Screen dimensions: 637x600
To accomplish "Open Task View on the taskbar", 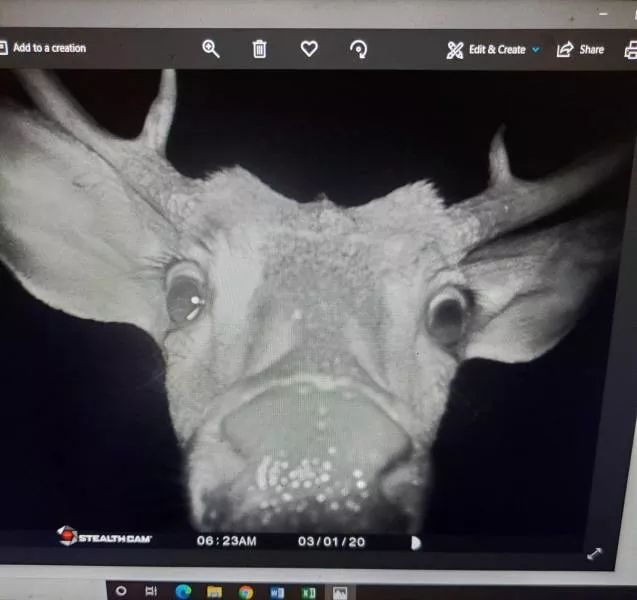I will 152,591.
